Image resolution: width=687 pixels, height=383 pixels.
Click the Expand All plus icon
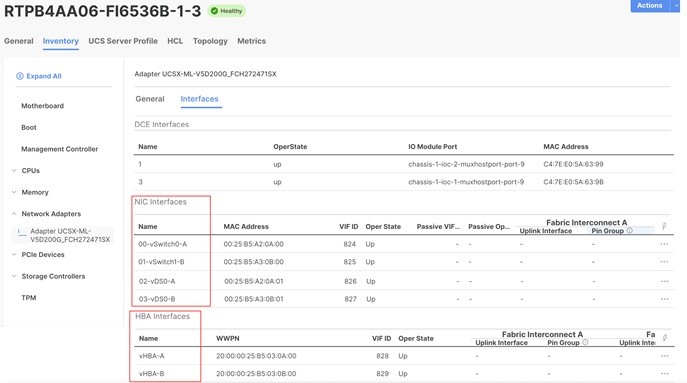click(x=20, y=76)
